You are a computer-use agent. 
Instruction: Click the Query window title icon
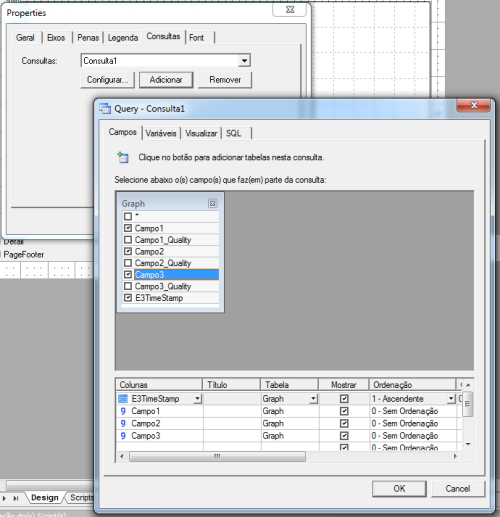[x=105, y=109]
